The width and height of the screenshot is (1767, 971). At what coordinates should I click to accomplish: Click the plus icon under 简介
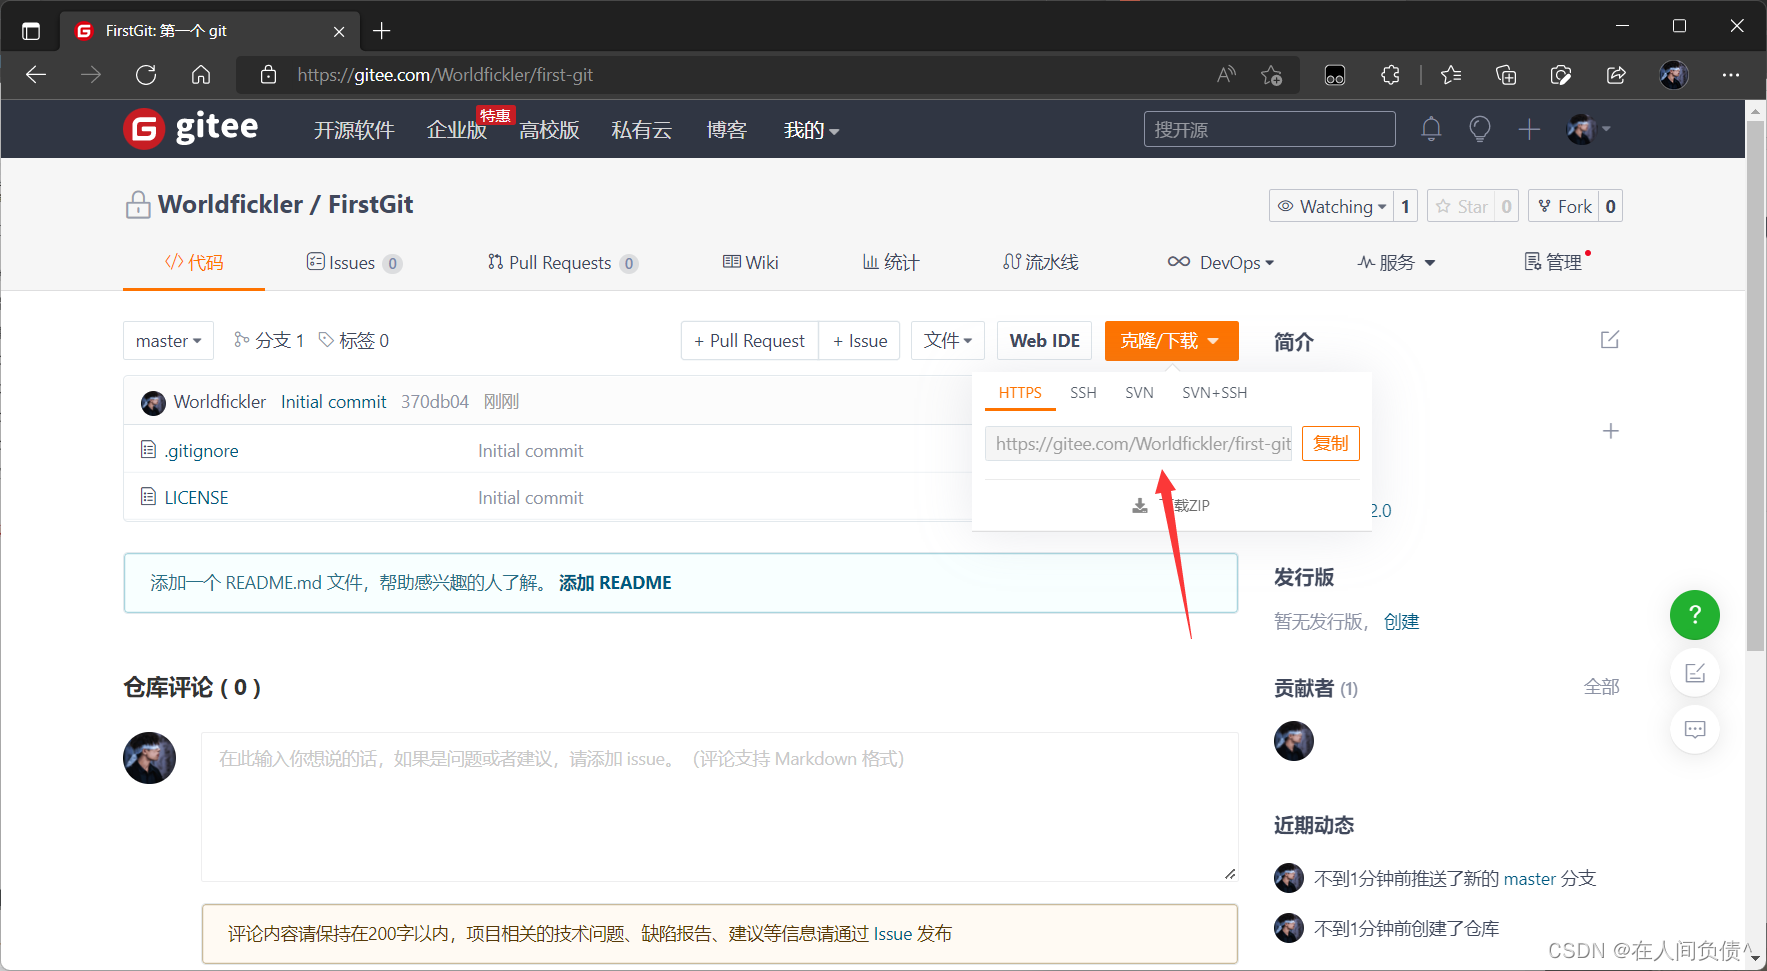[x=1610, y=431]
